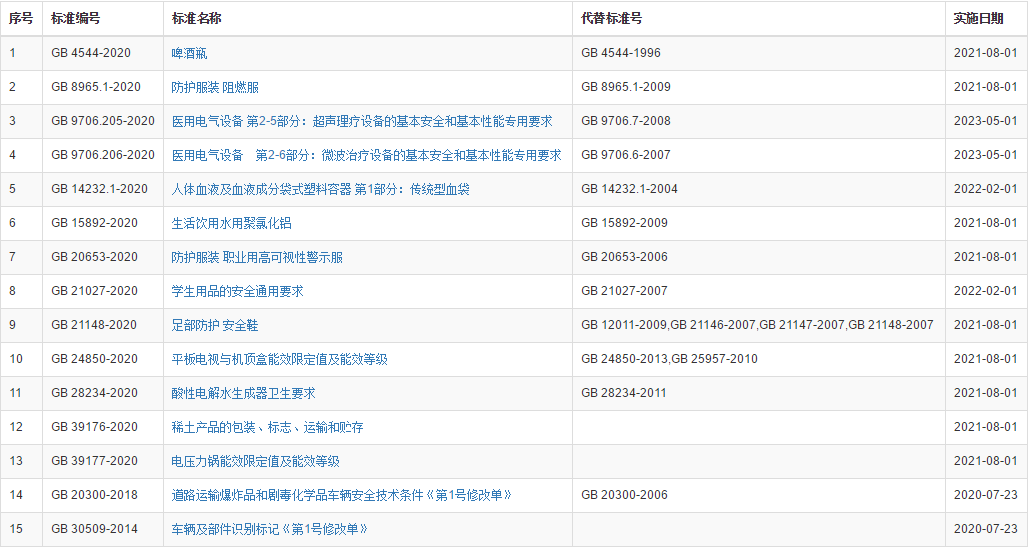The width and height of the screenshot is (1029, 549).
Task: Open the 防护服装 阻燃服 standard link
Action: pyautogui.click(x=215, y=87)
